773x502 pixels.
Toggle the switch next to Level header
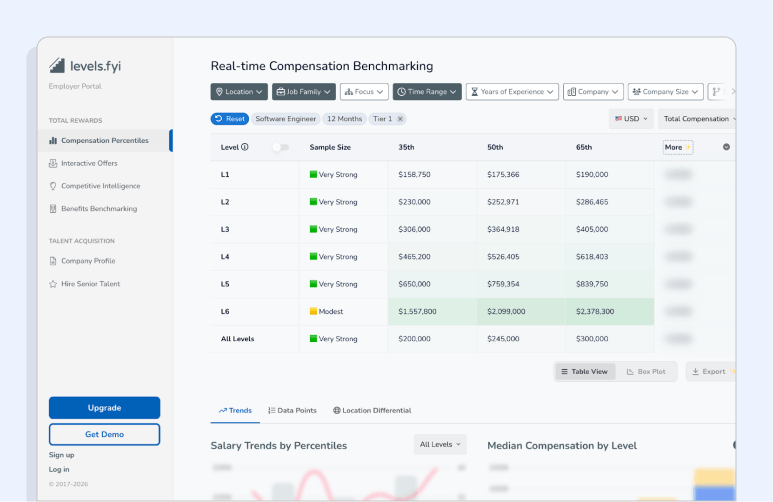click(x=280, y=147)
